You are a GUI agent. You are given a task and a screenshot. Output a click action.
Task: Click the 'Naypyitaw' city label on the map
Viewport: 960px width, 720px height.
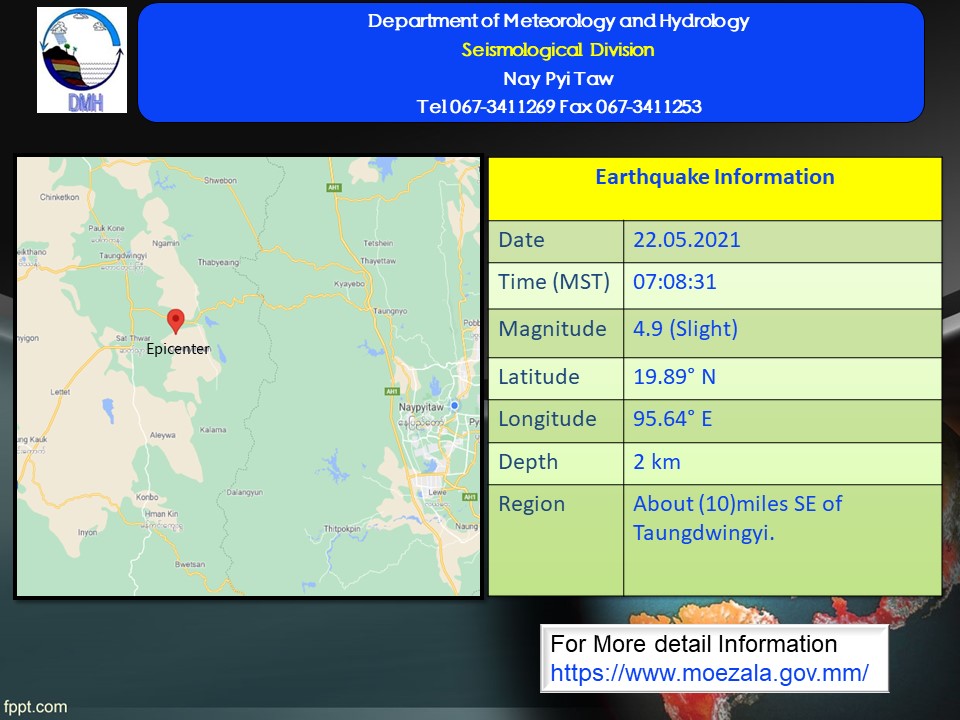click(421, 407)
